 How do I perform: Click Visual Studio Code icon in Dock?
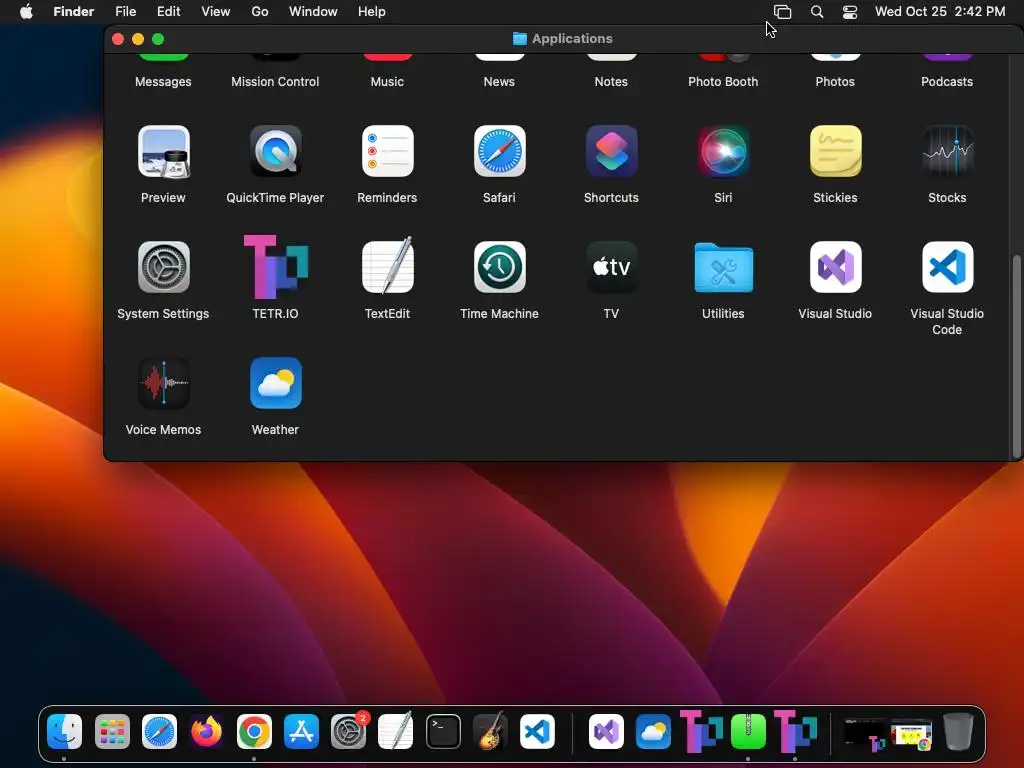(537, 731)
